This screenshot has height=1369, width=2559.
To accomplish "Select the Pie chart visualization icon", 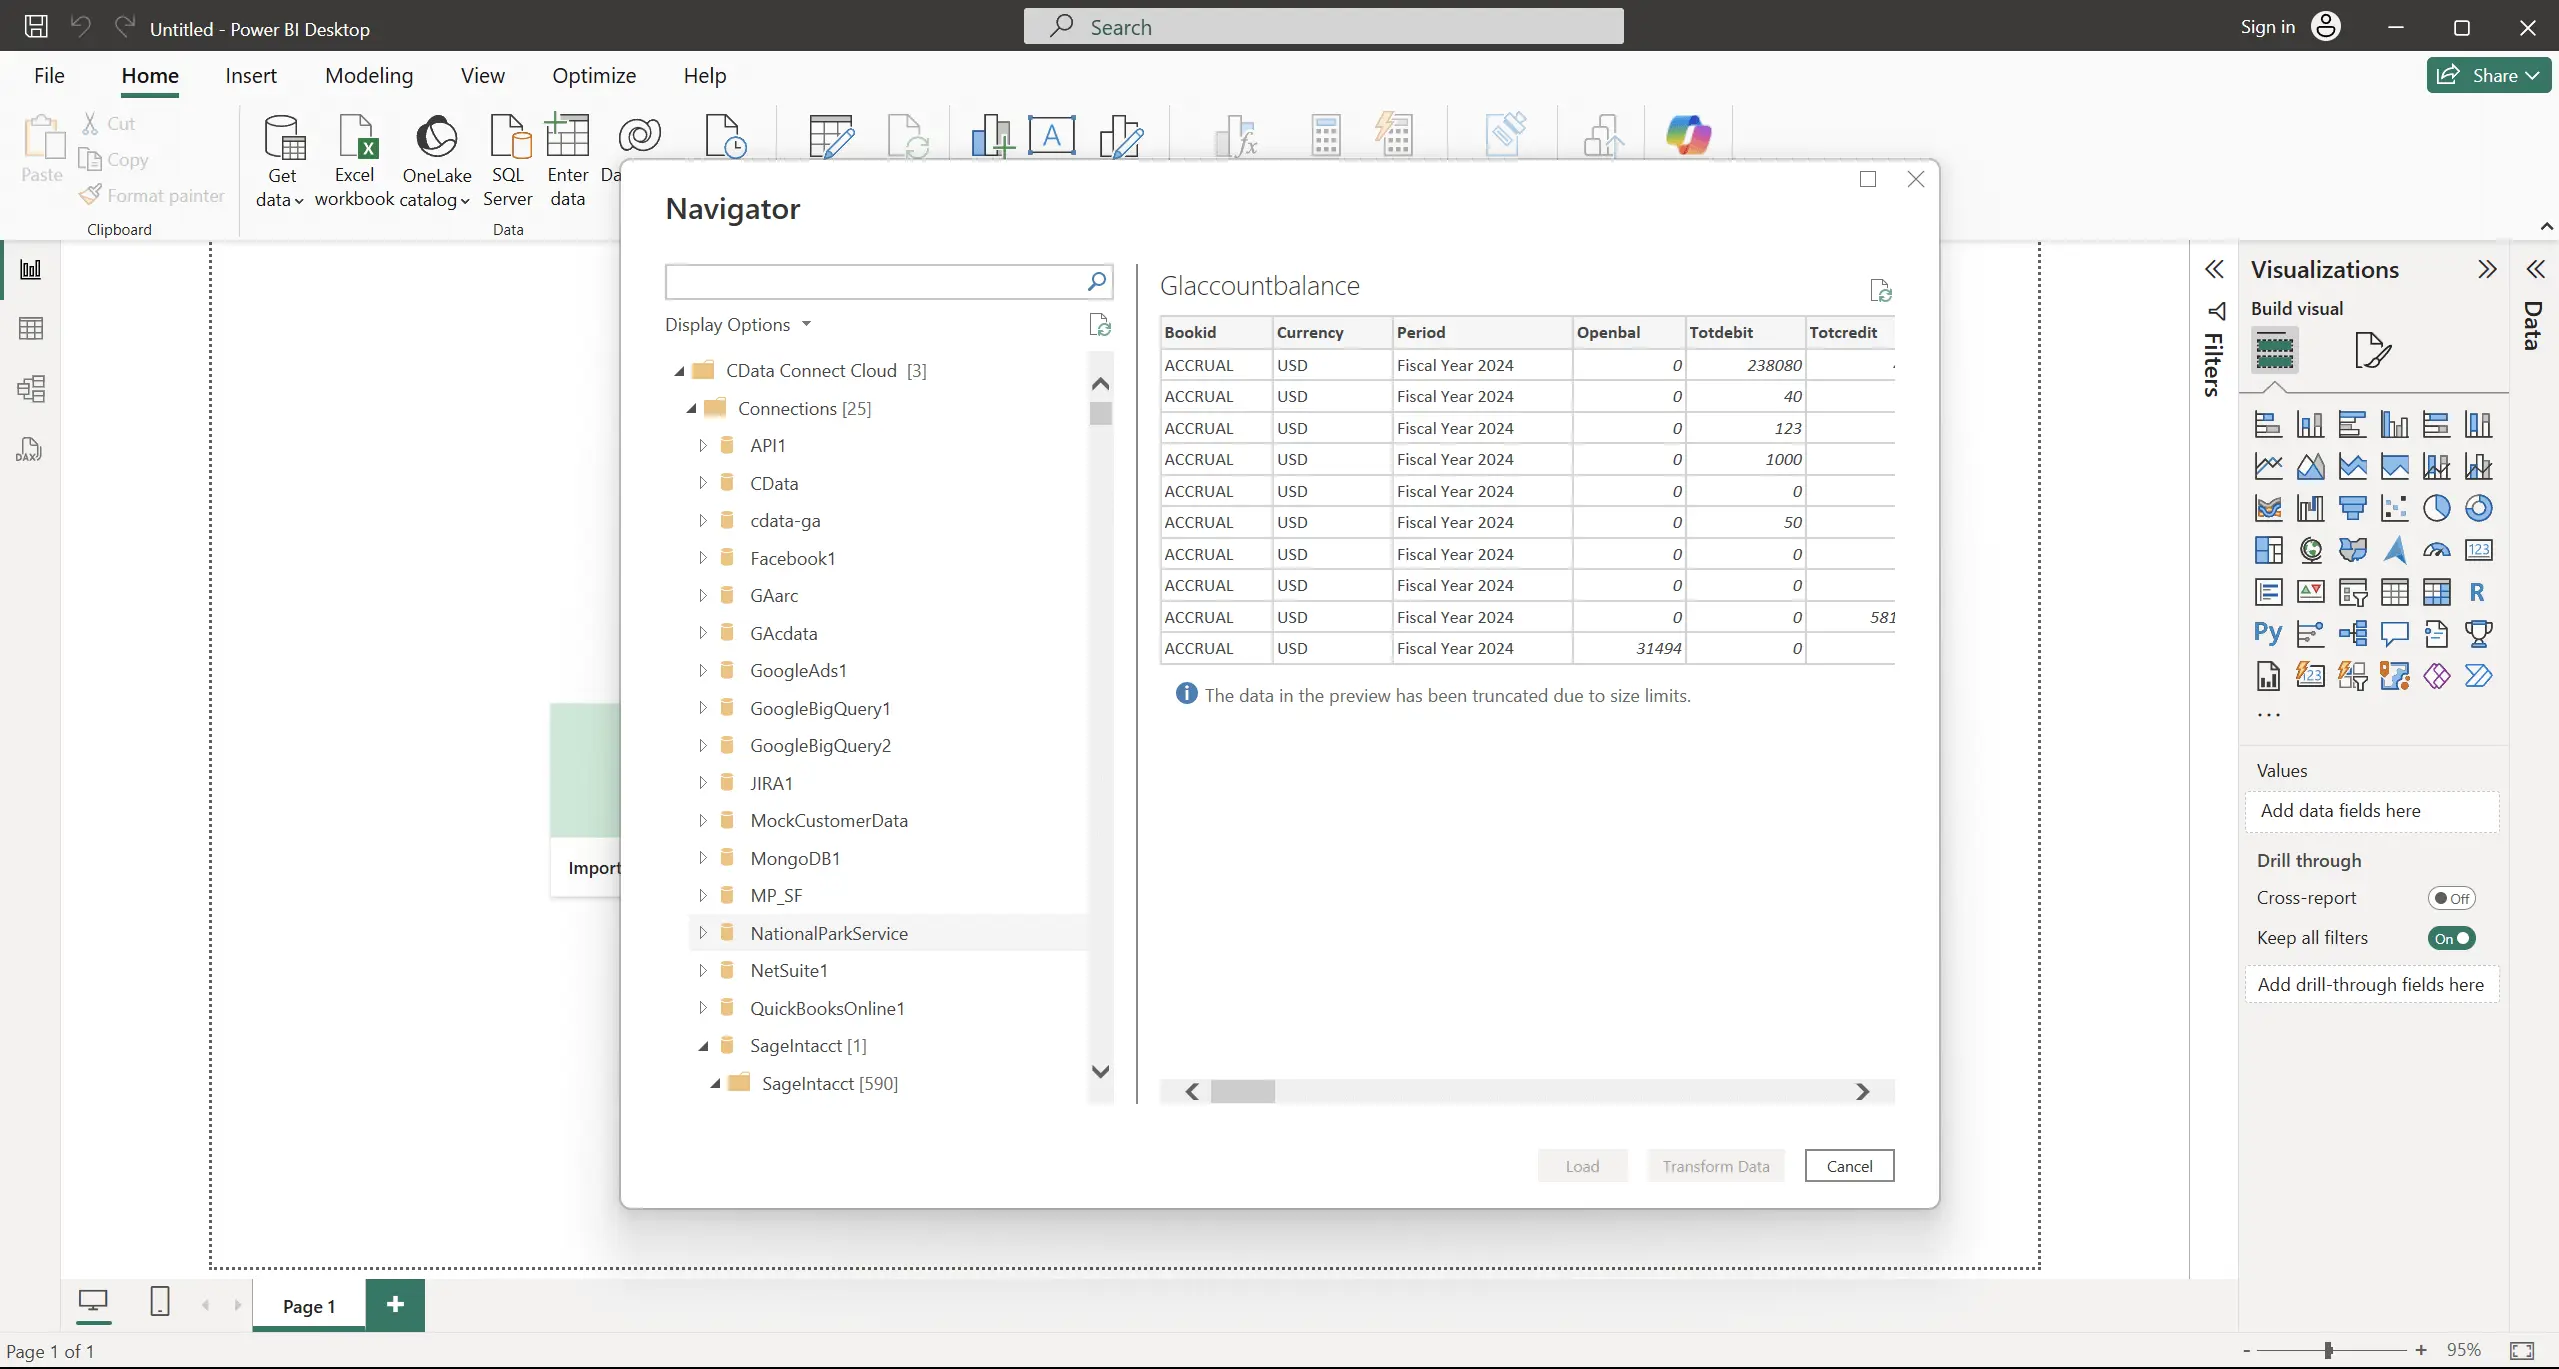I will [2437, 508].
